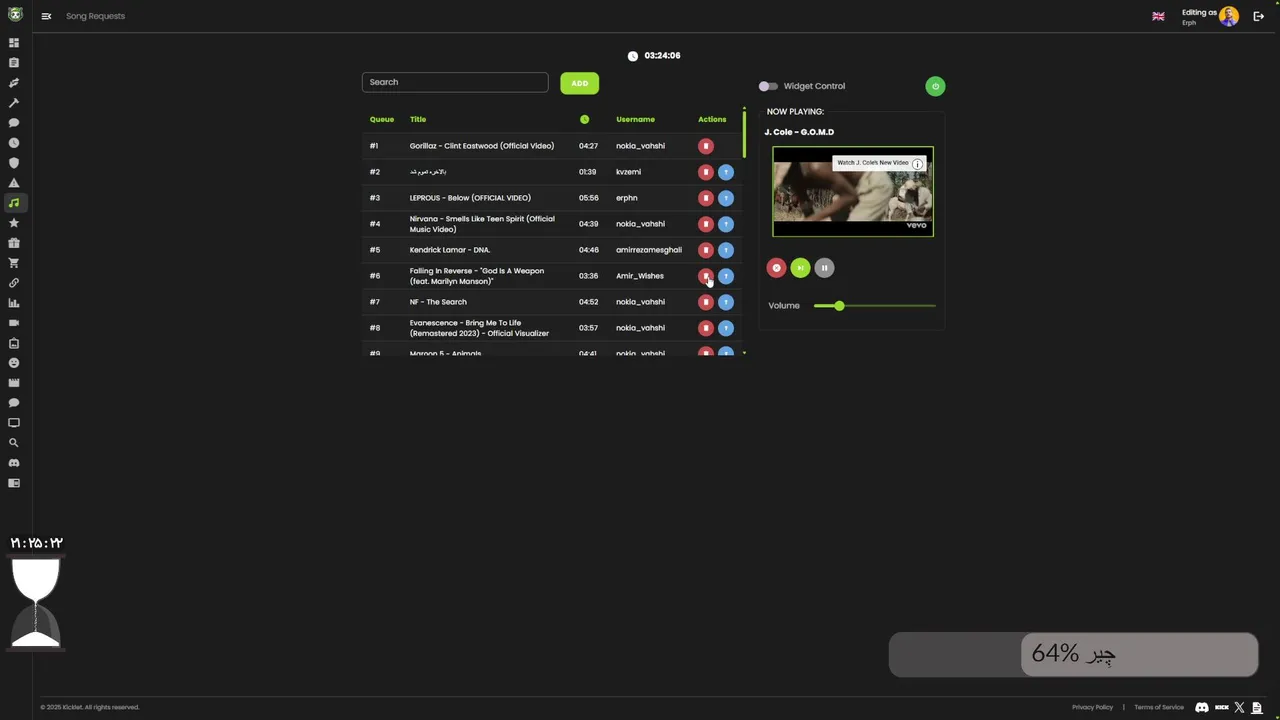Click the hammer moderation icon in sidebar
The width and height of the screenshot is (1280, 720).
click(14, 103)
